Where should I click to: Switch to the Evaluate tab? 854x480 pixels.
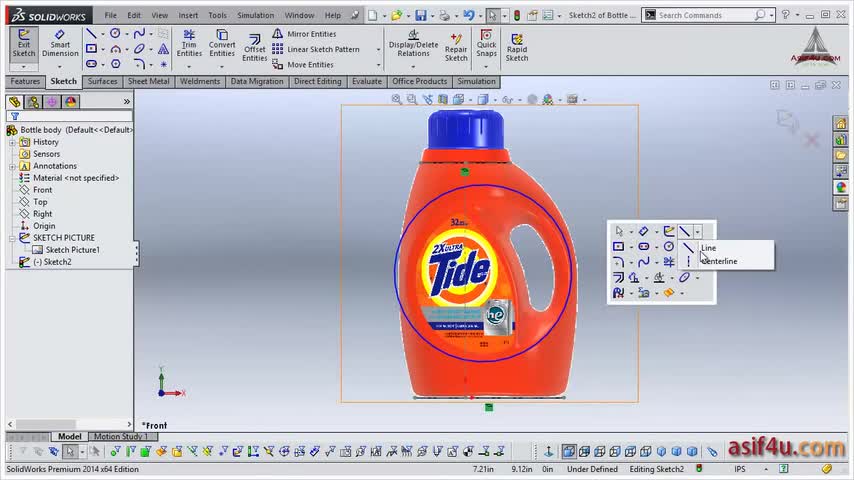367,81
